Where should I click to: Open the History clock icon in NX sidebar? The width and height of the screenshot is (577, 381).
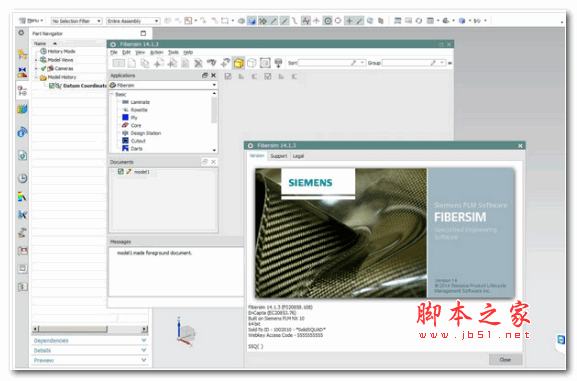(x=22, y=179)
